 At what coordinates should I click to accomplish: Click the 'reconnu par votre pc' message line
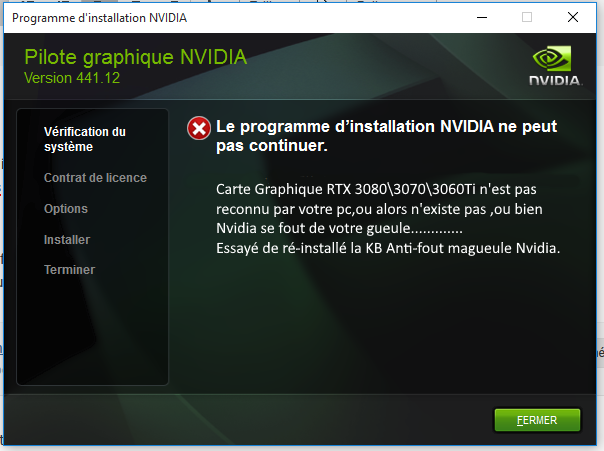379,209
